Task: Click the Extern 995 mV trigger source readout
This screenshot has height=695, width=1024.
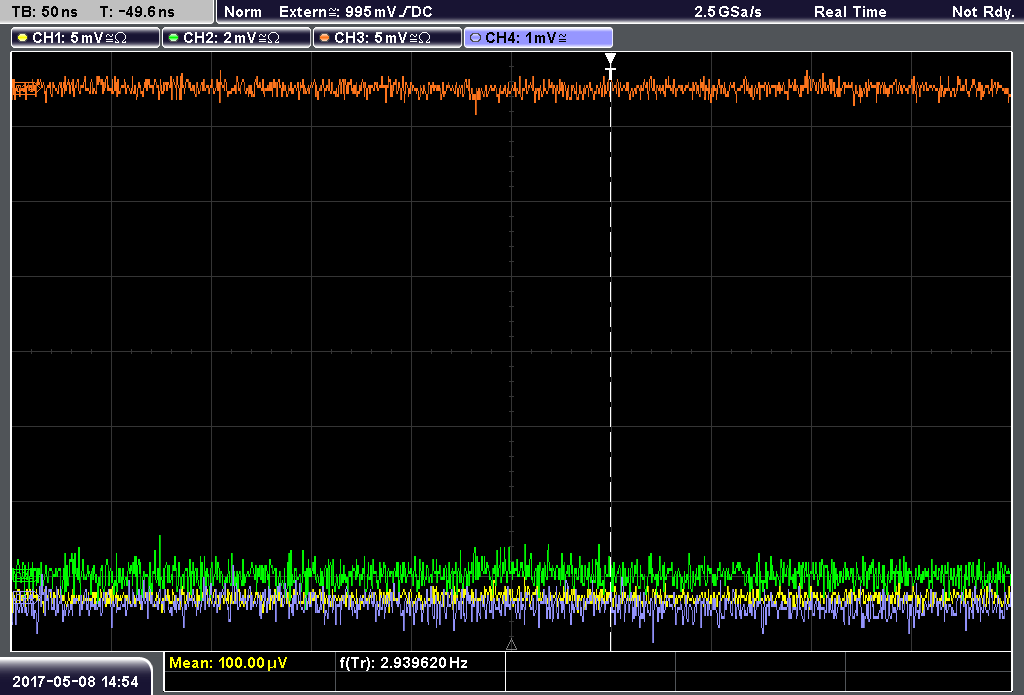Action: click(x=355, y=12)
